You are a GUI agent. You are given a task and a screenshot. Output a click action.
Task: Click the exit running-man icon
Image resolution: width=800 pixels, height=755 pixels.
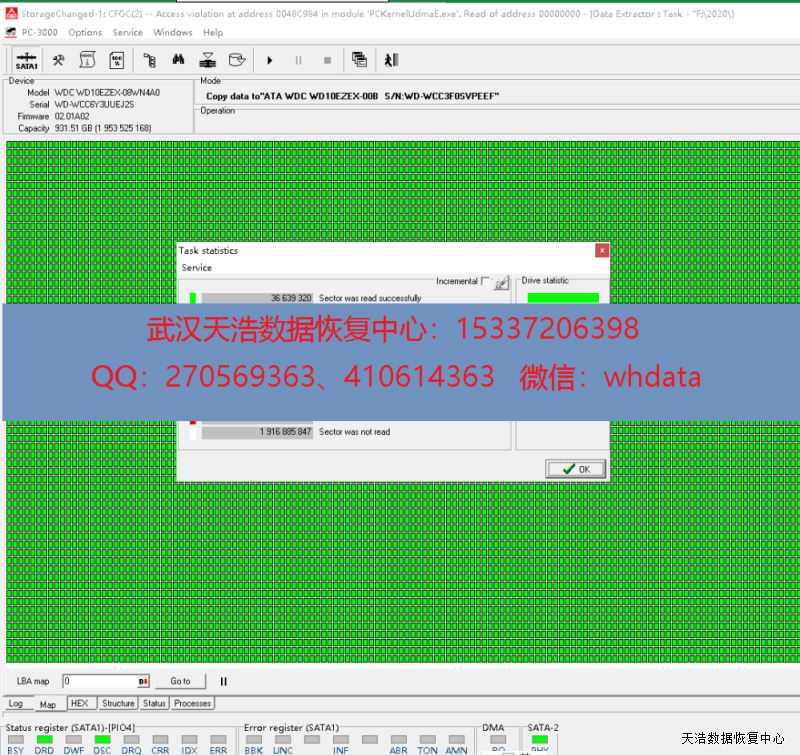point(391,60)
